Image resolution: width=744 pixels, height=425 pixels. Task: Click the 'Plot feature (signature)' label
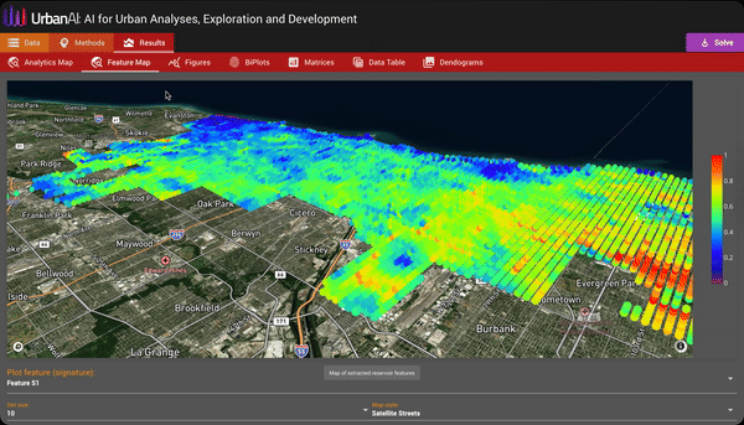click(51, 372)
